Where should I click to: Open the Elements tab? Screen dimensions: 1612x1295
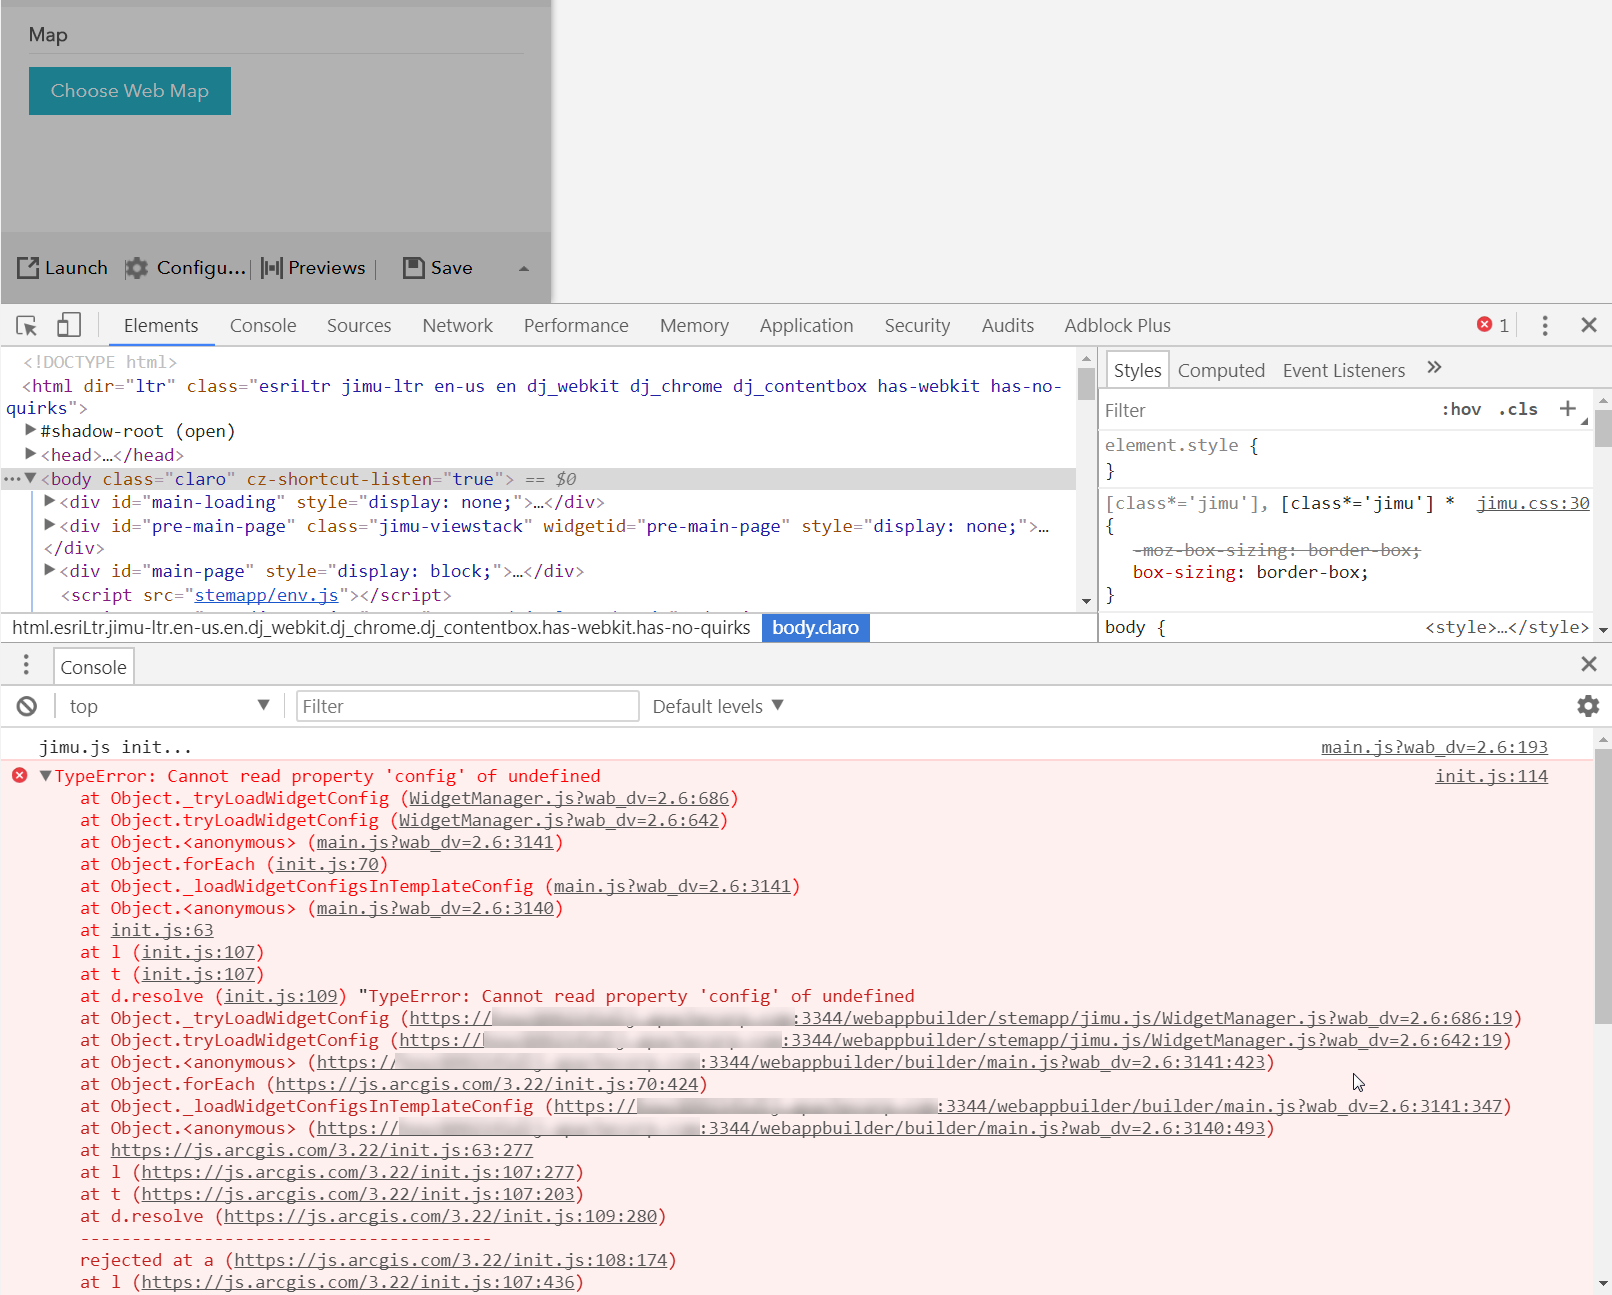[161, 326]
